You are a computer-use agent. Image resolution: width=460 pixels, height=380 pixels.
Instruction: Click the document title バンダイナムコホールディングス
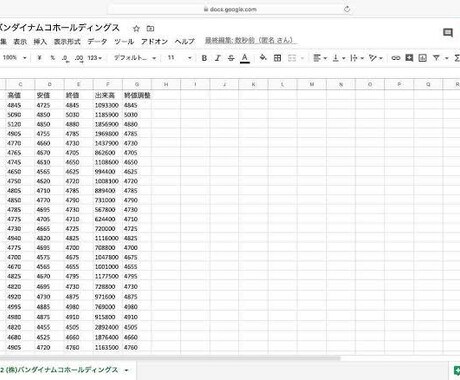[x=60, y=28]
